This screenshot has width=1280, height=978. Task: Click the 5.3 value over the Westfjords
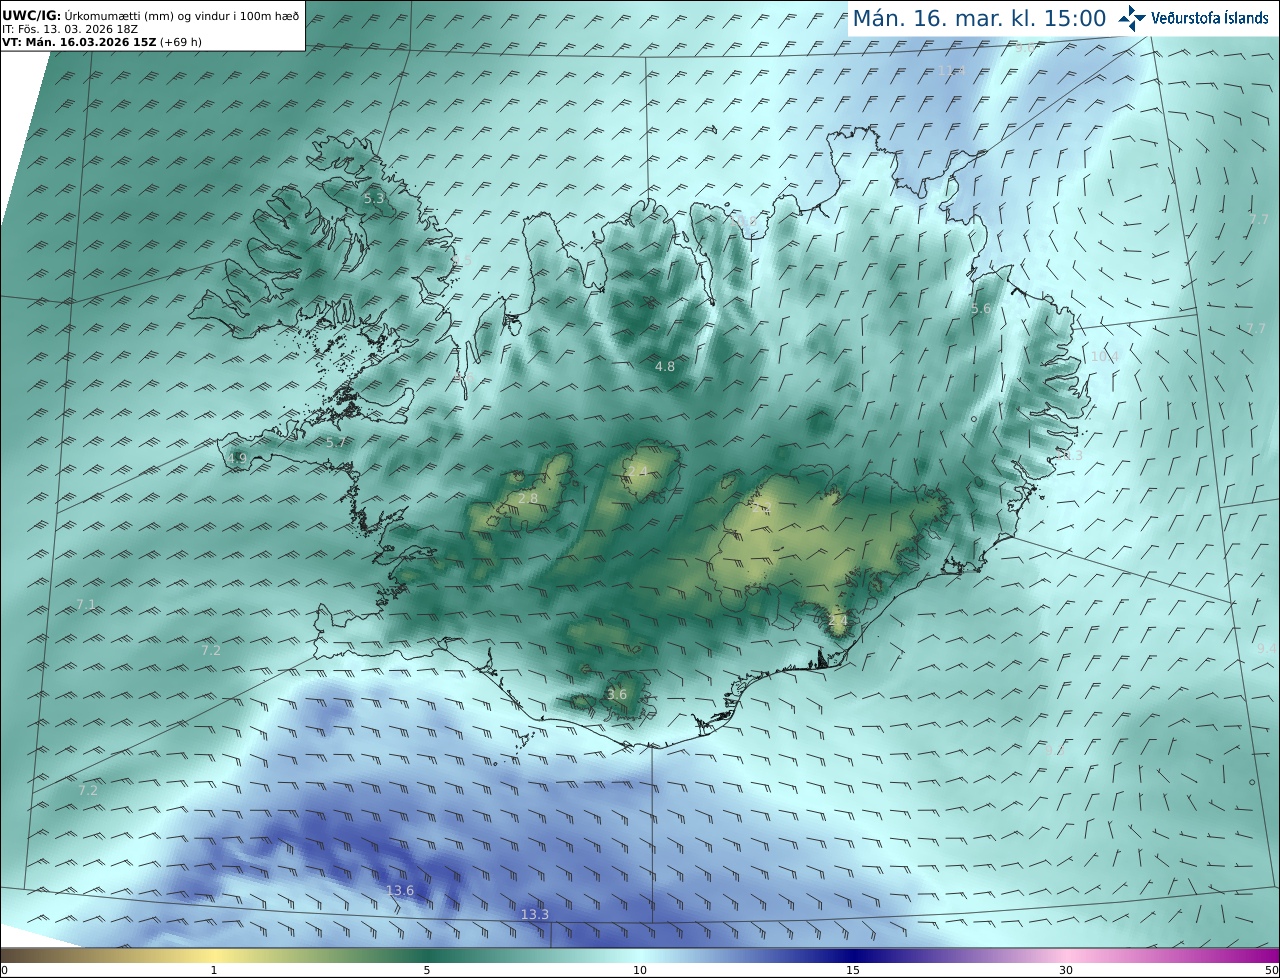click(x=373, y=199)
